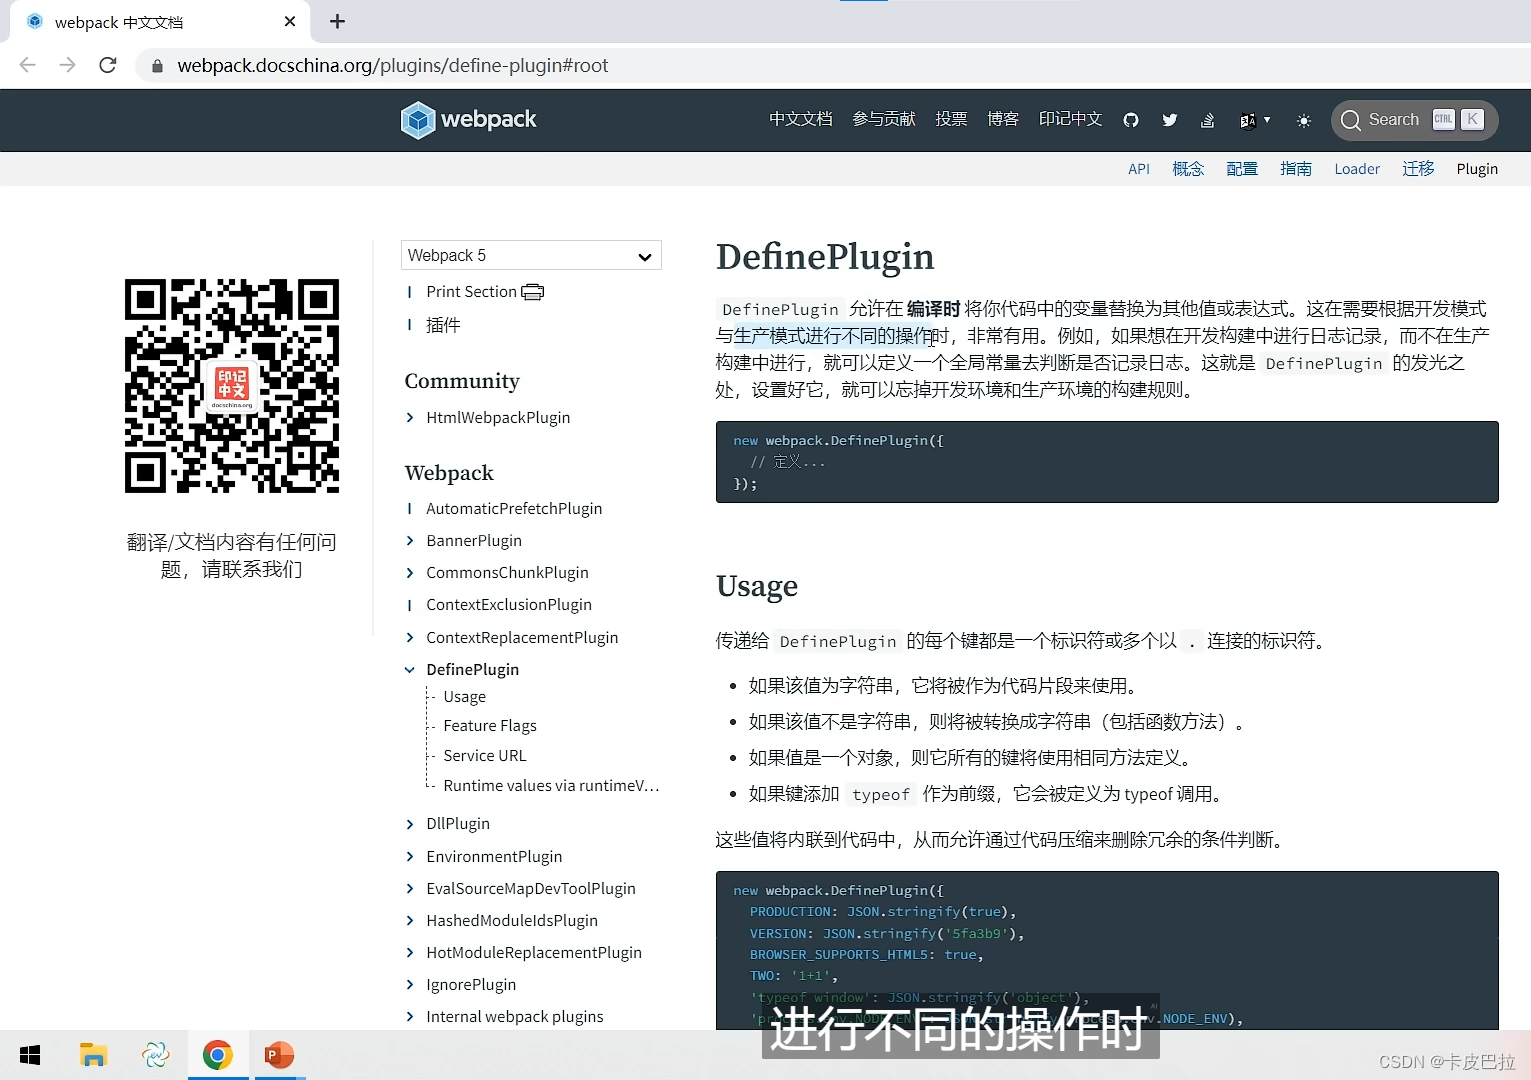Open the 印记中文 header link
The image size is (1531, 1080).
point(1070,119)
